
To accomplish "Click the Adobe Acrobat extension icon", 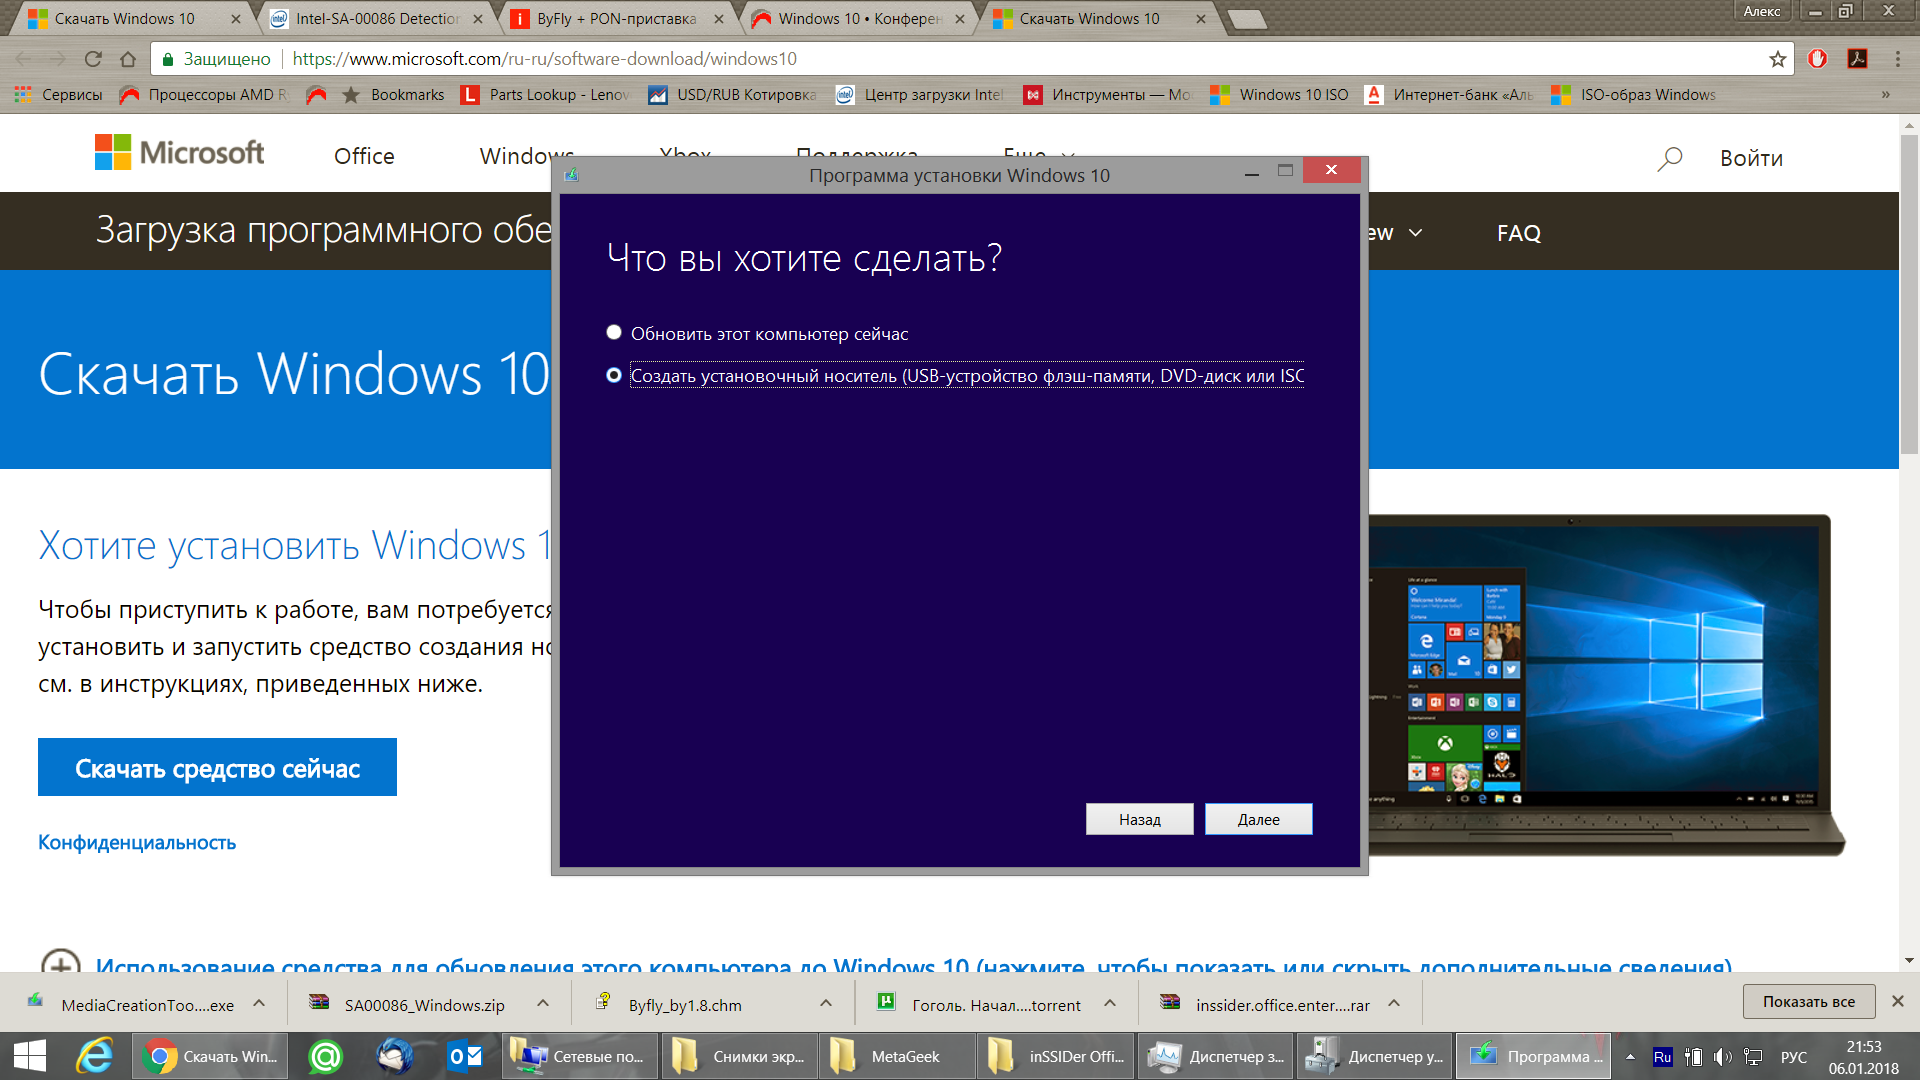I will click(1857, 59).
